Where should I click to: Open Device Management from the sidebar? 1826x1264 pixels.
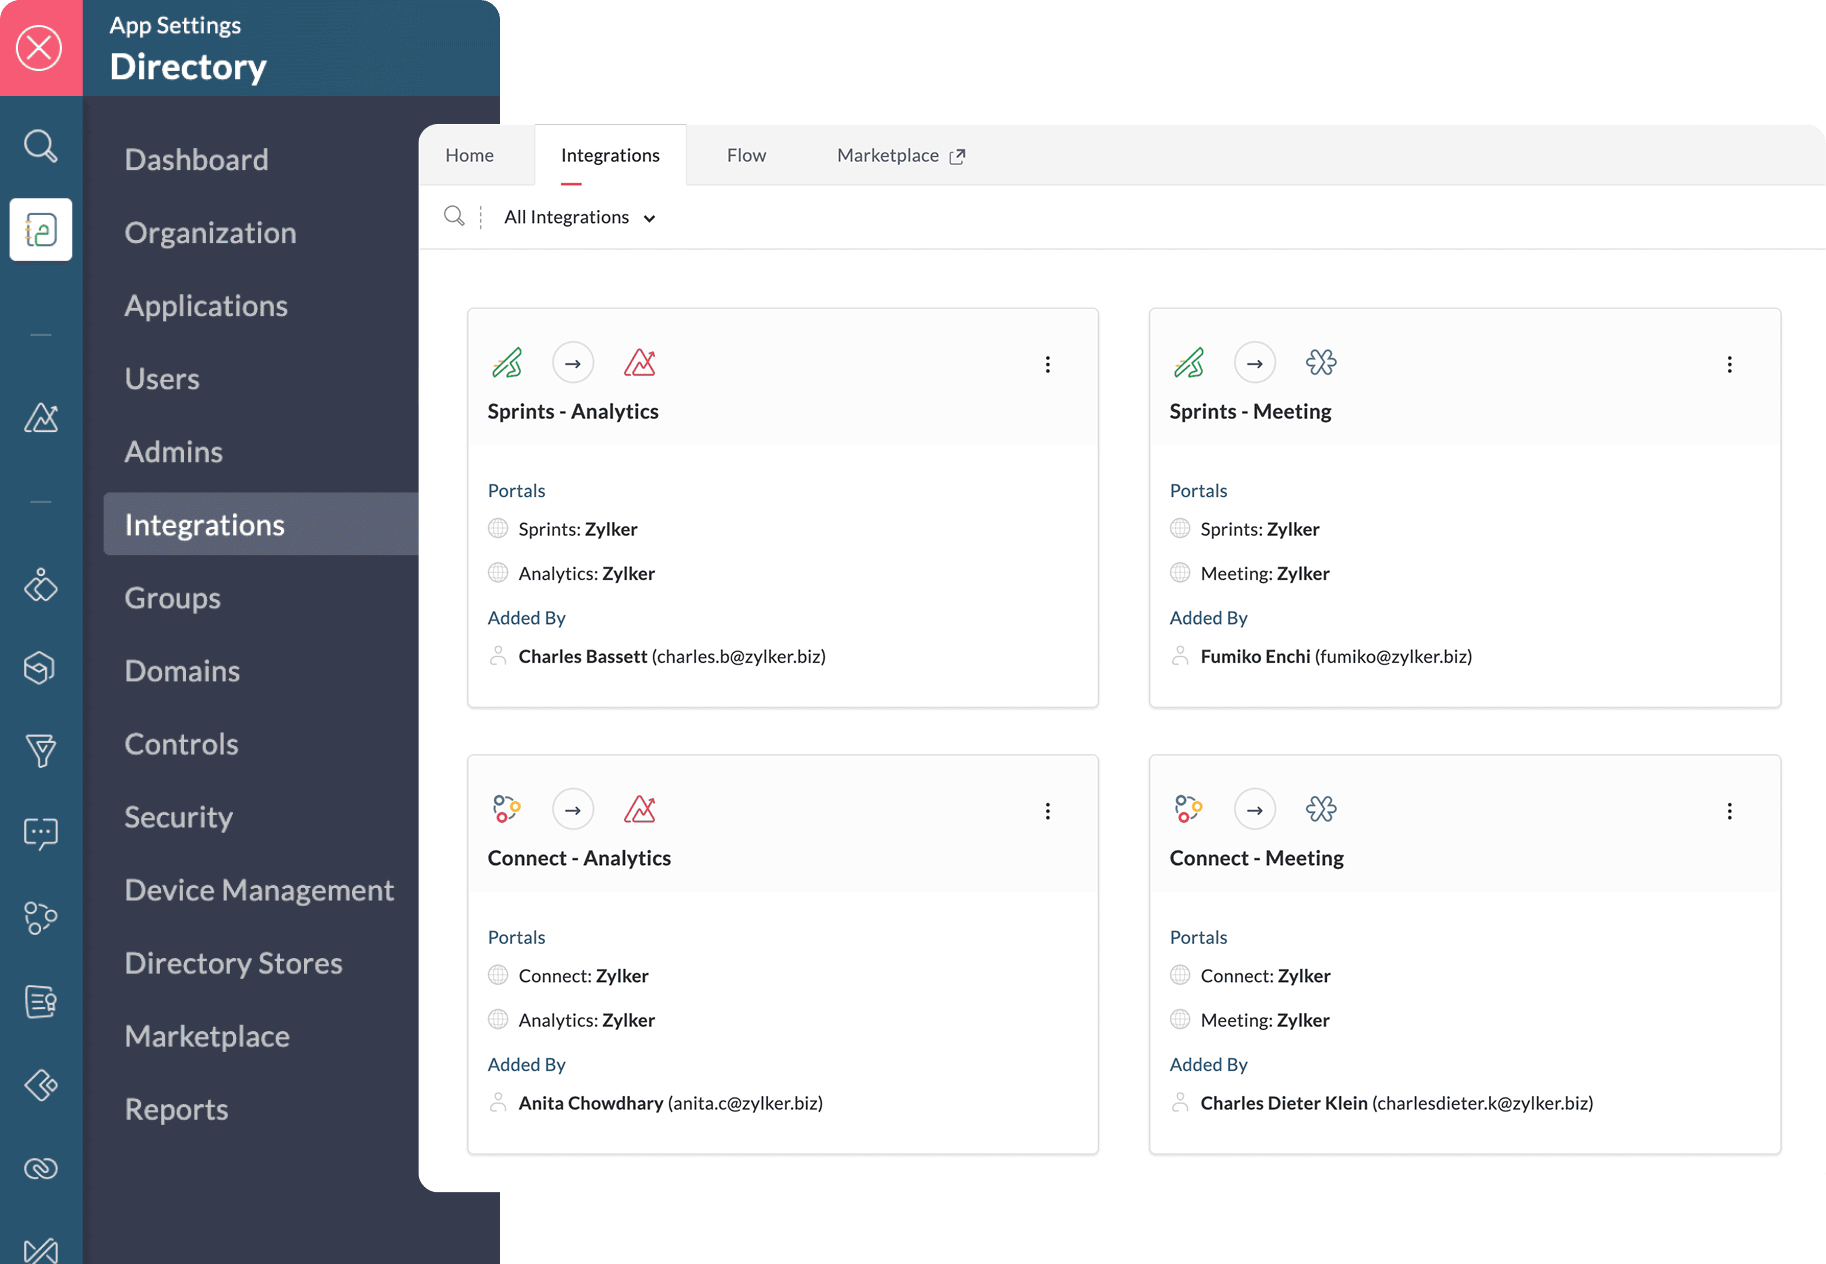259,889
